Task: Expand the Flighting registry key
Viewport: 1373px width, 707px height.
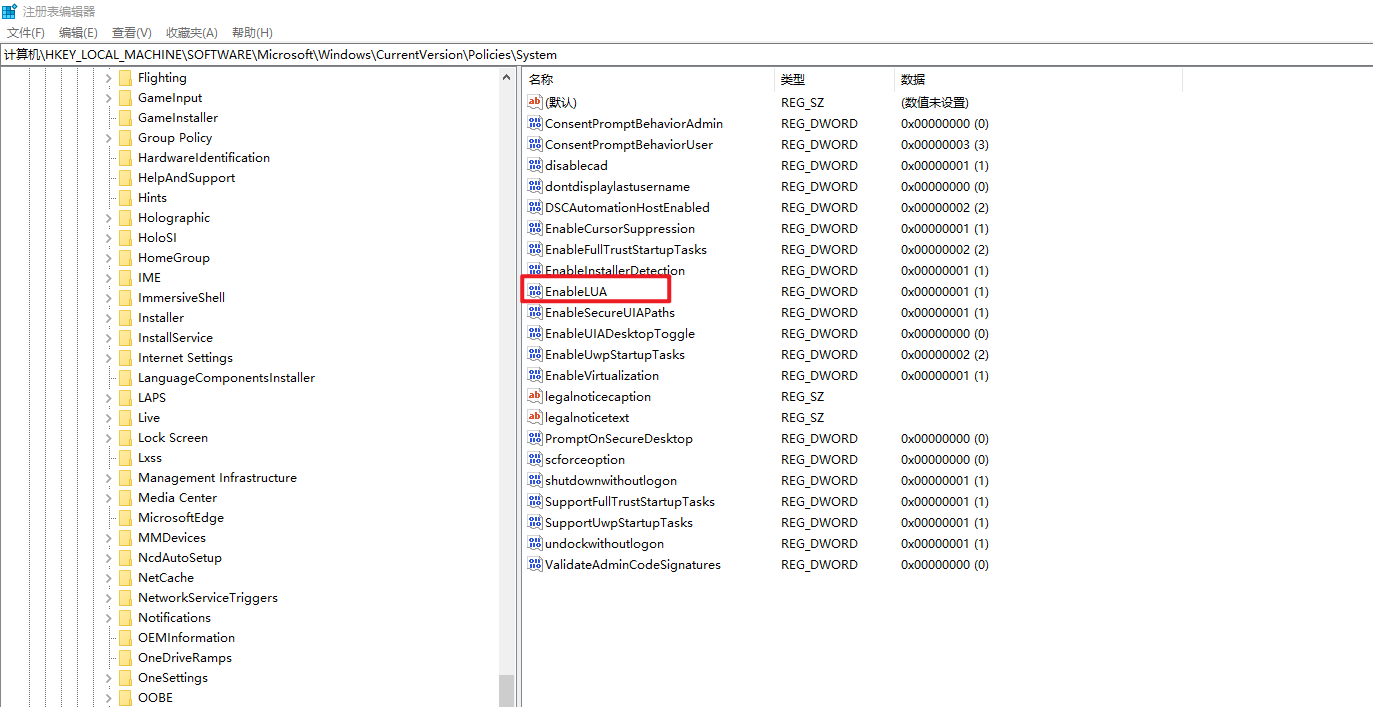Action: click(108, 78)
